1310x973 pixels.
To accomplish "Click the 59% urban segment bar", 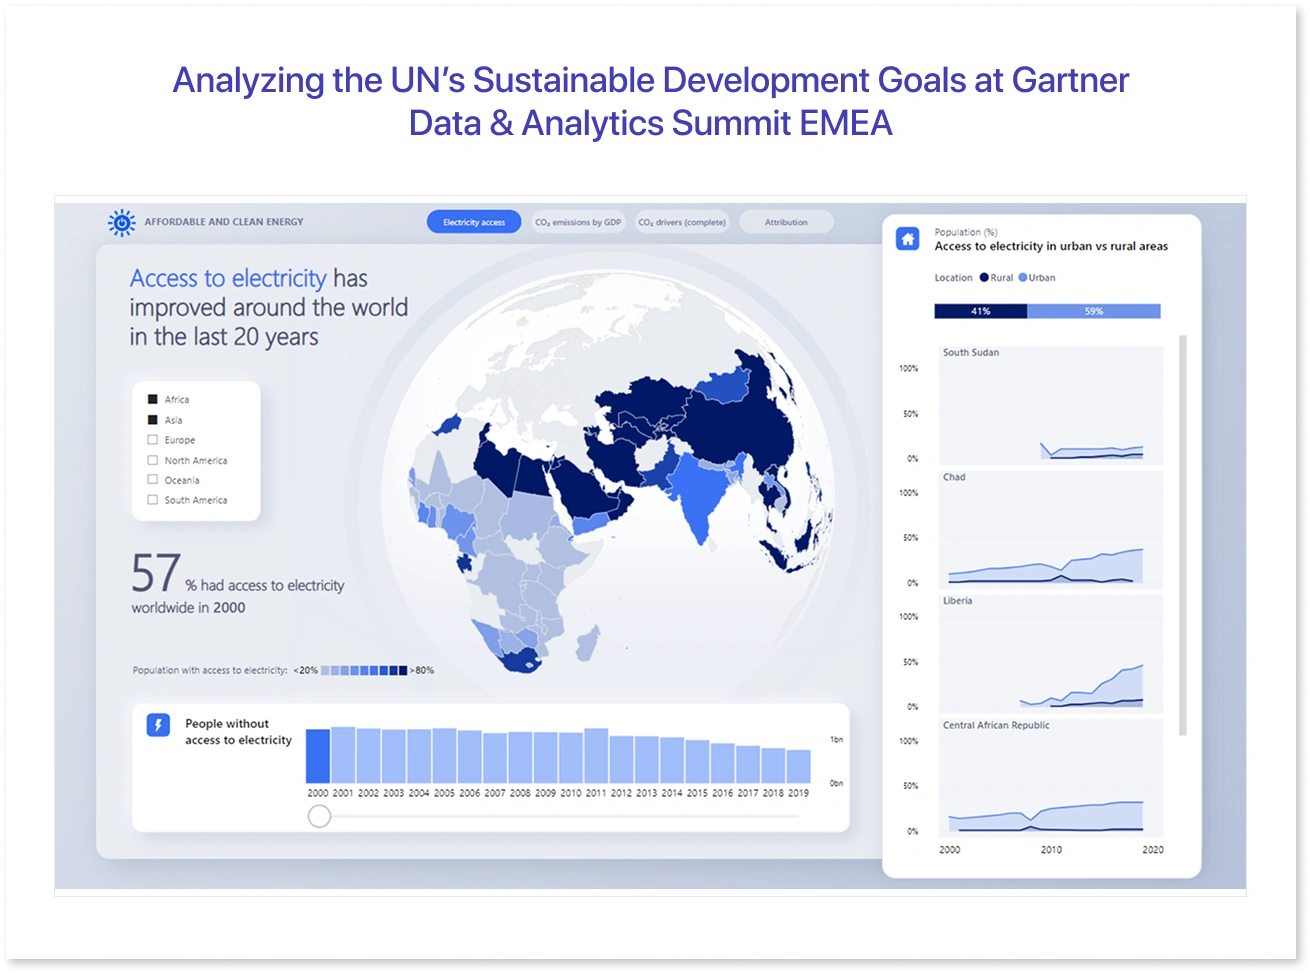I will (1094, 311).
